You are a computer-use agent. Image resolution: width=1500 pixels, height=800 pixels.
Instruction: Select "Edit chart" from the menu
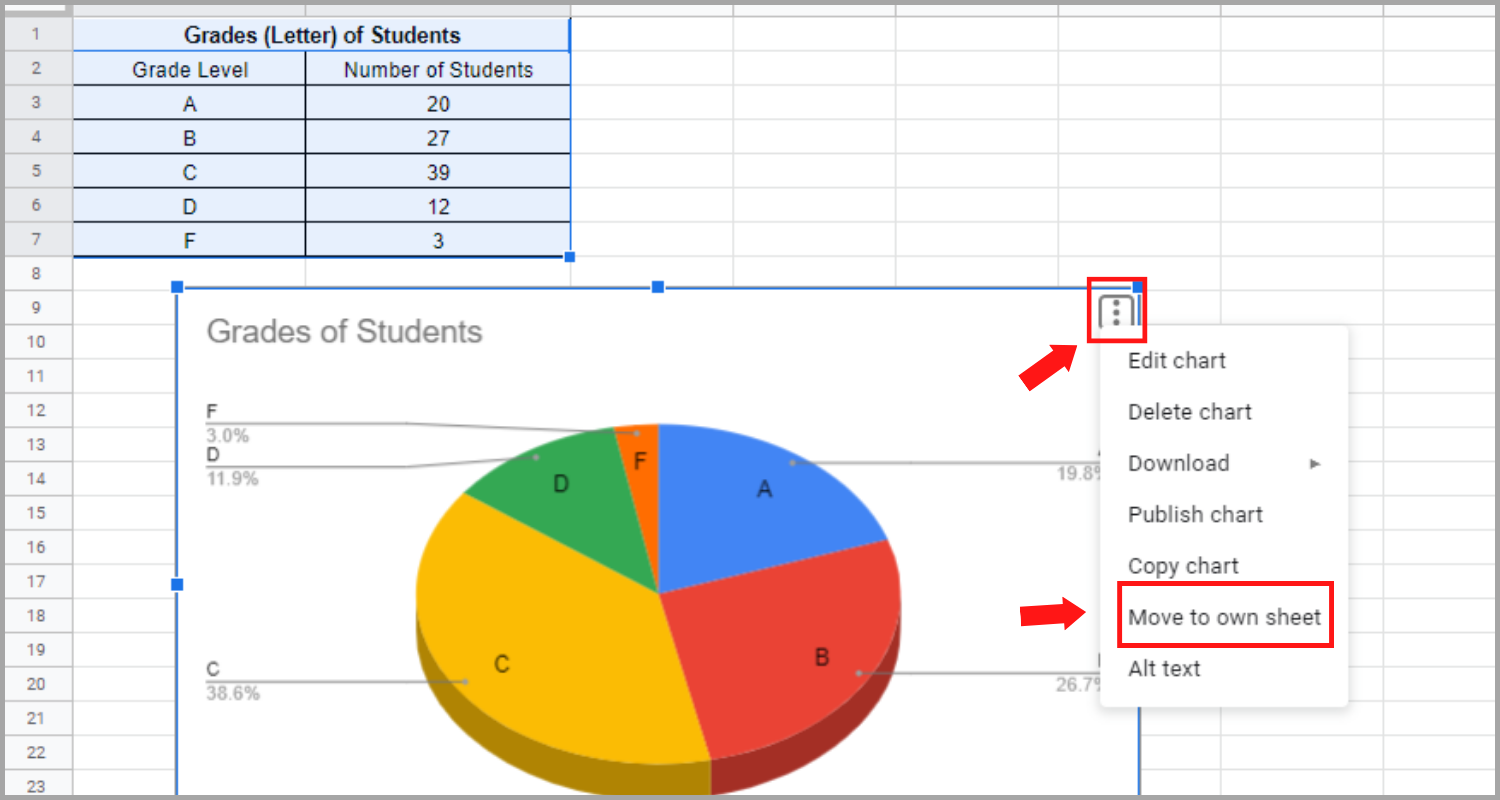(x=1176, y=360)
